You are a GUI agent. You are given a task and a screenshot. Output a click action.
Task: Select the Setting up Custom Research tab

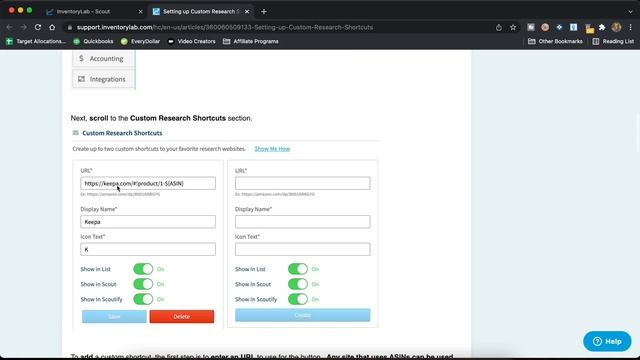click(x=201, y=11)
